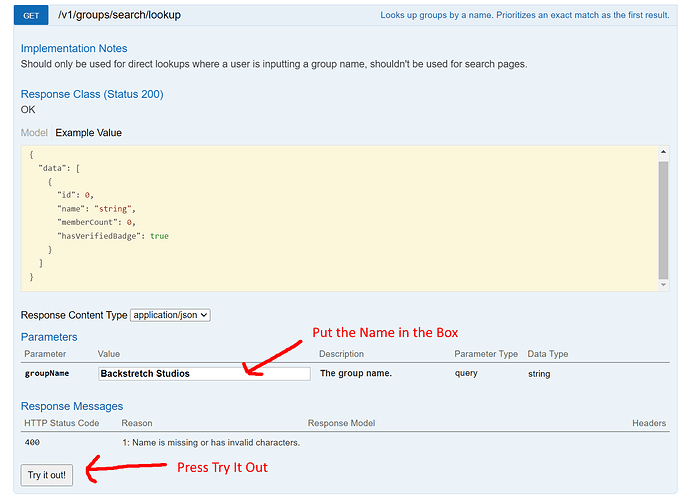Click the 400 HTTP status code

click(32, 442)
